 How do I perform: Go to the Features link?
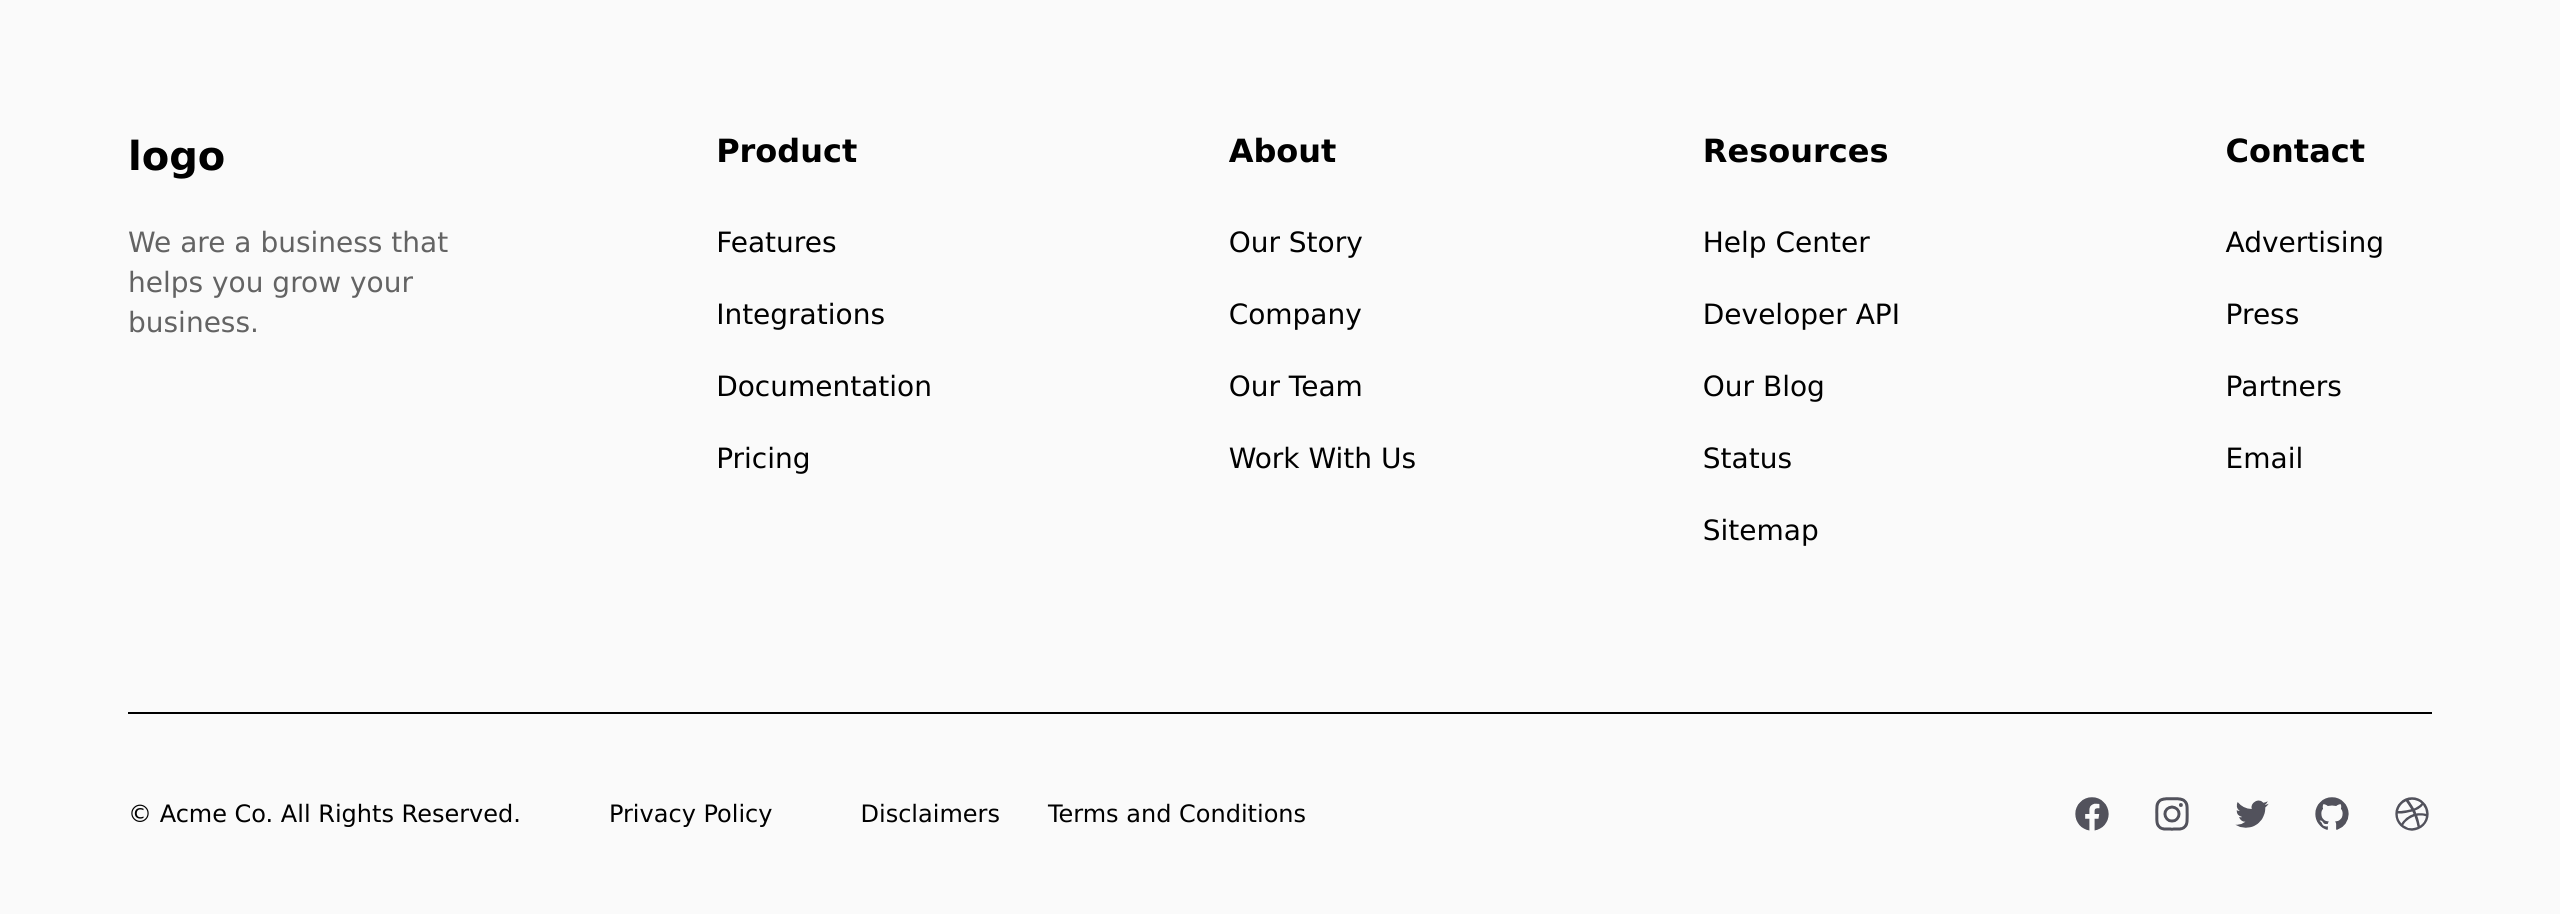pos(776,243)
